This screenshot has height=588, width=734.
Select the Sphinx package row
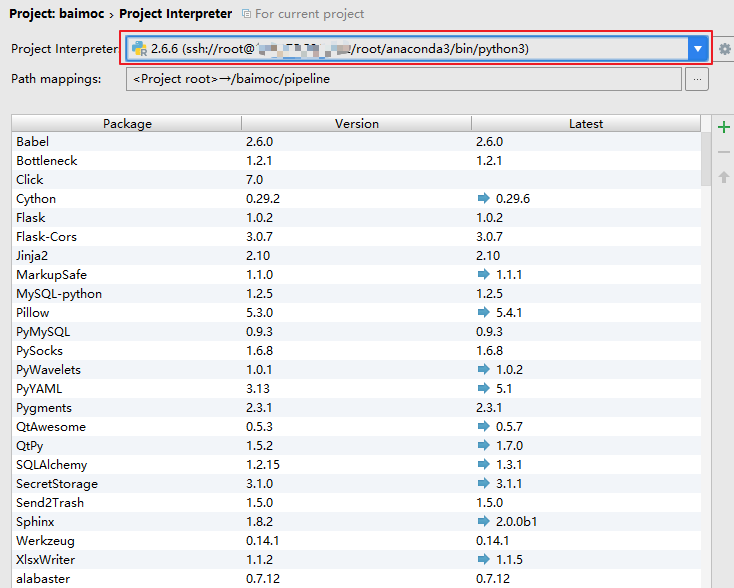tap(356, 522)
